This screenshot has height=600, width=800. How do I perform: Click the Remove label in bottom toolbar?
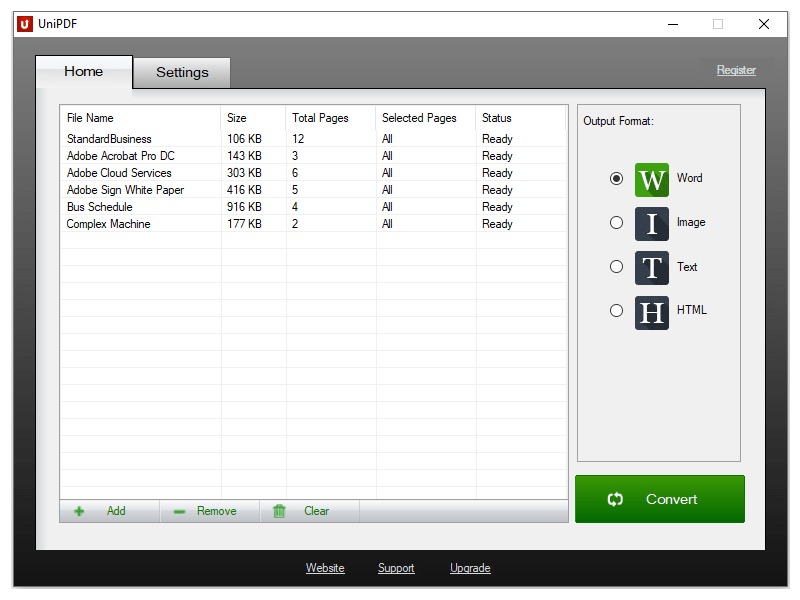pyautogui.click(x=216, y=511)
